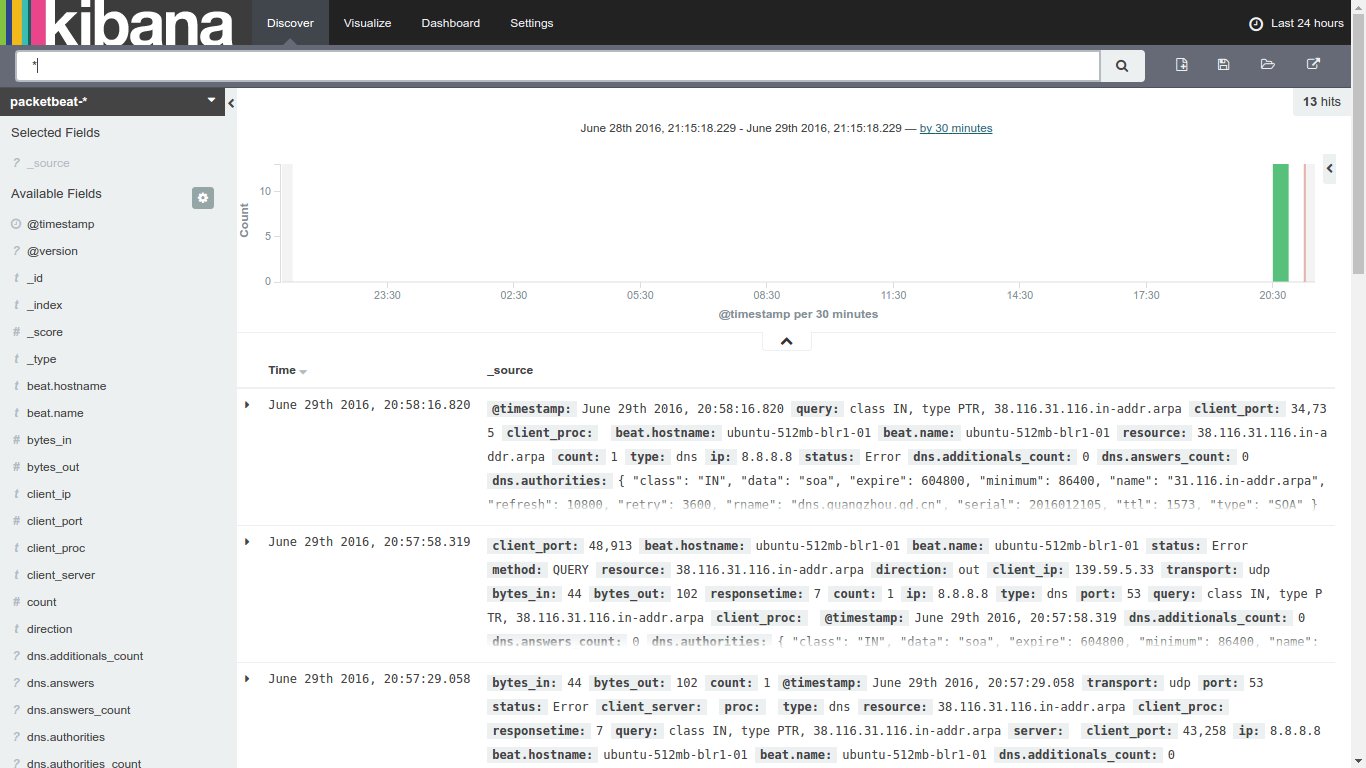The height and width of the screenshot is (768, 1366).
Task: Open the Dashboard tab
Action: [450, 23]
